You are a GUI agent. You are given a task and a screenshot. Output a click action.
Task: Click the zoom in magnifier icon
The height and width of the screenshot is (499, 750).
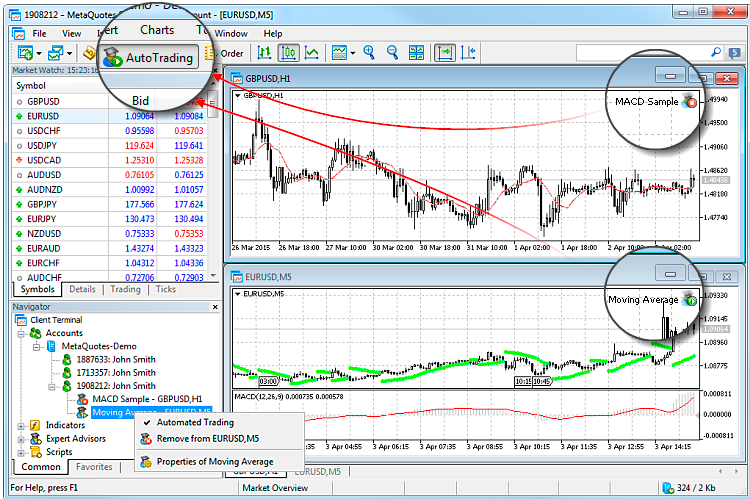pos(369,52)
